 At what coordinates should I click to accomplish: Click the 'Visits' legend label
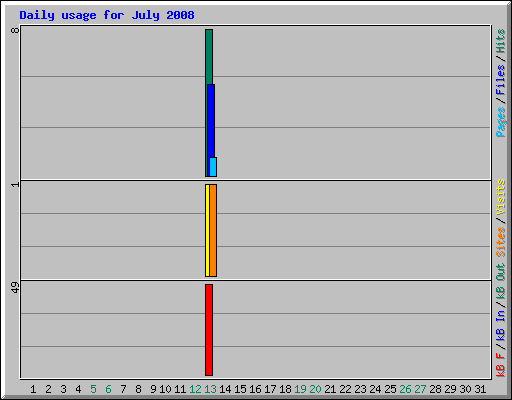[500, 197]
